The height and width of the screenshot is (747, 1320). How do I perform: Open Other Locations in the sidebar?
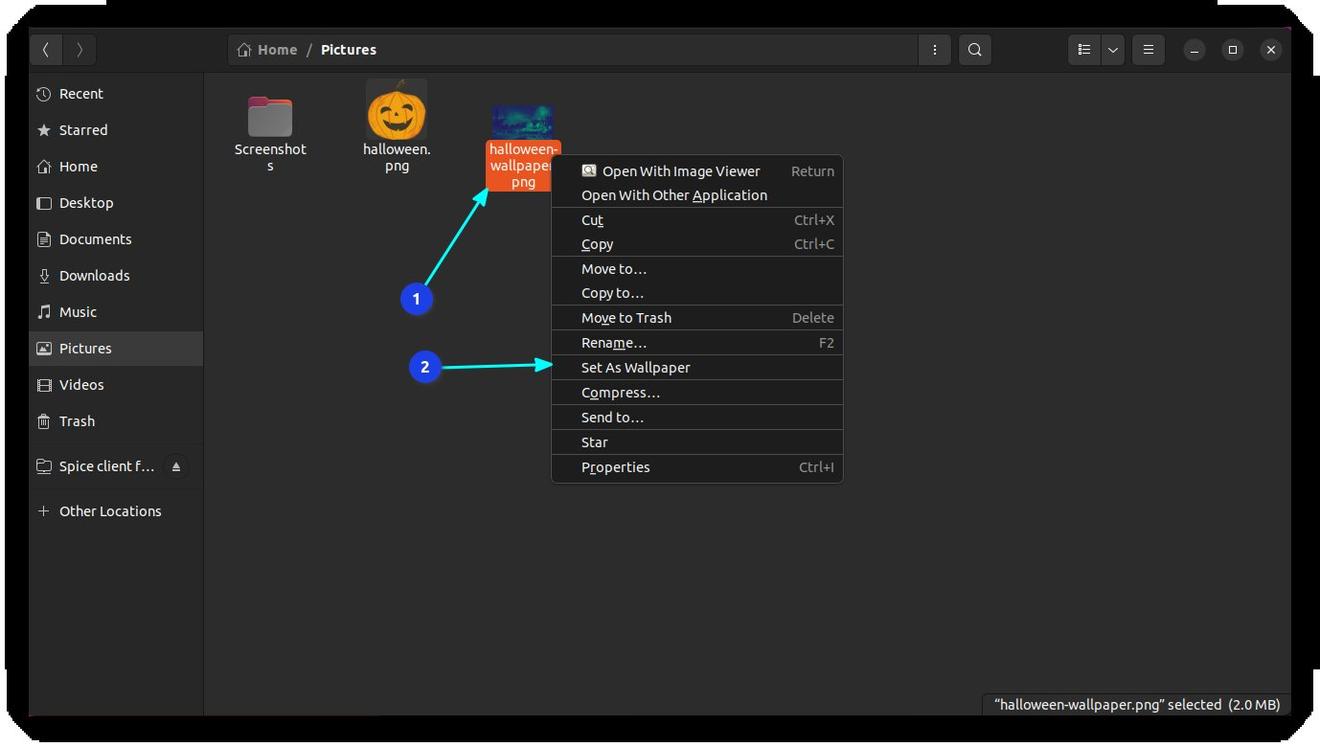click(110, 511)
